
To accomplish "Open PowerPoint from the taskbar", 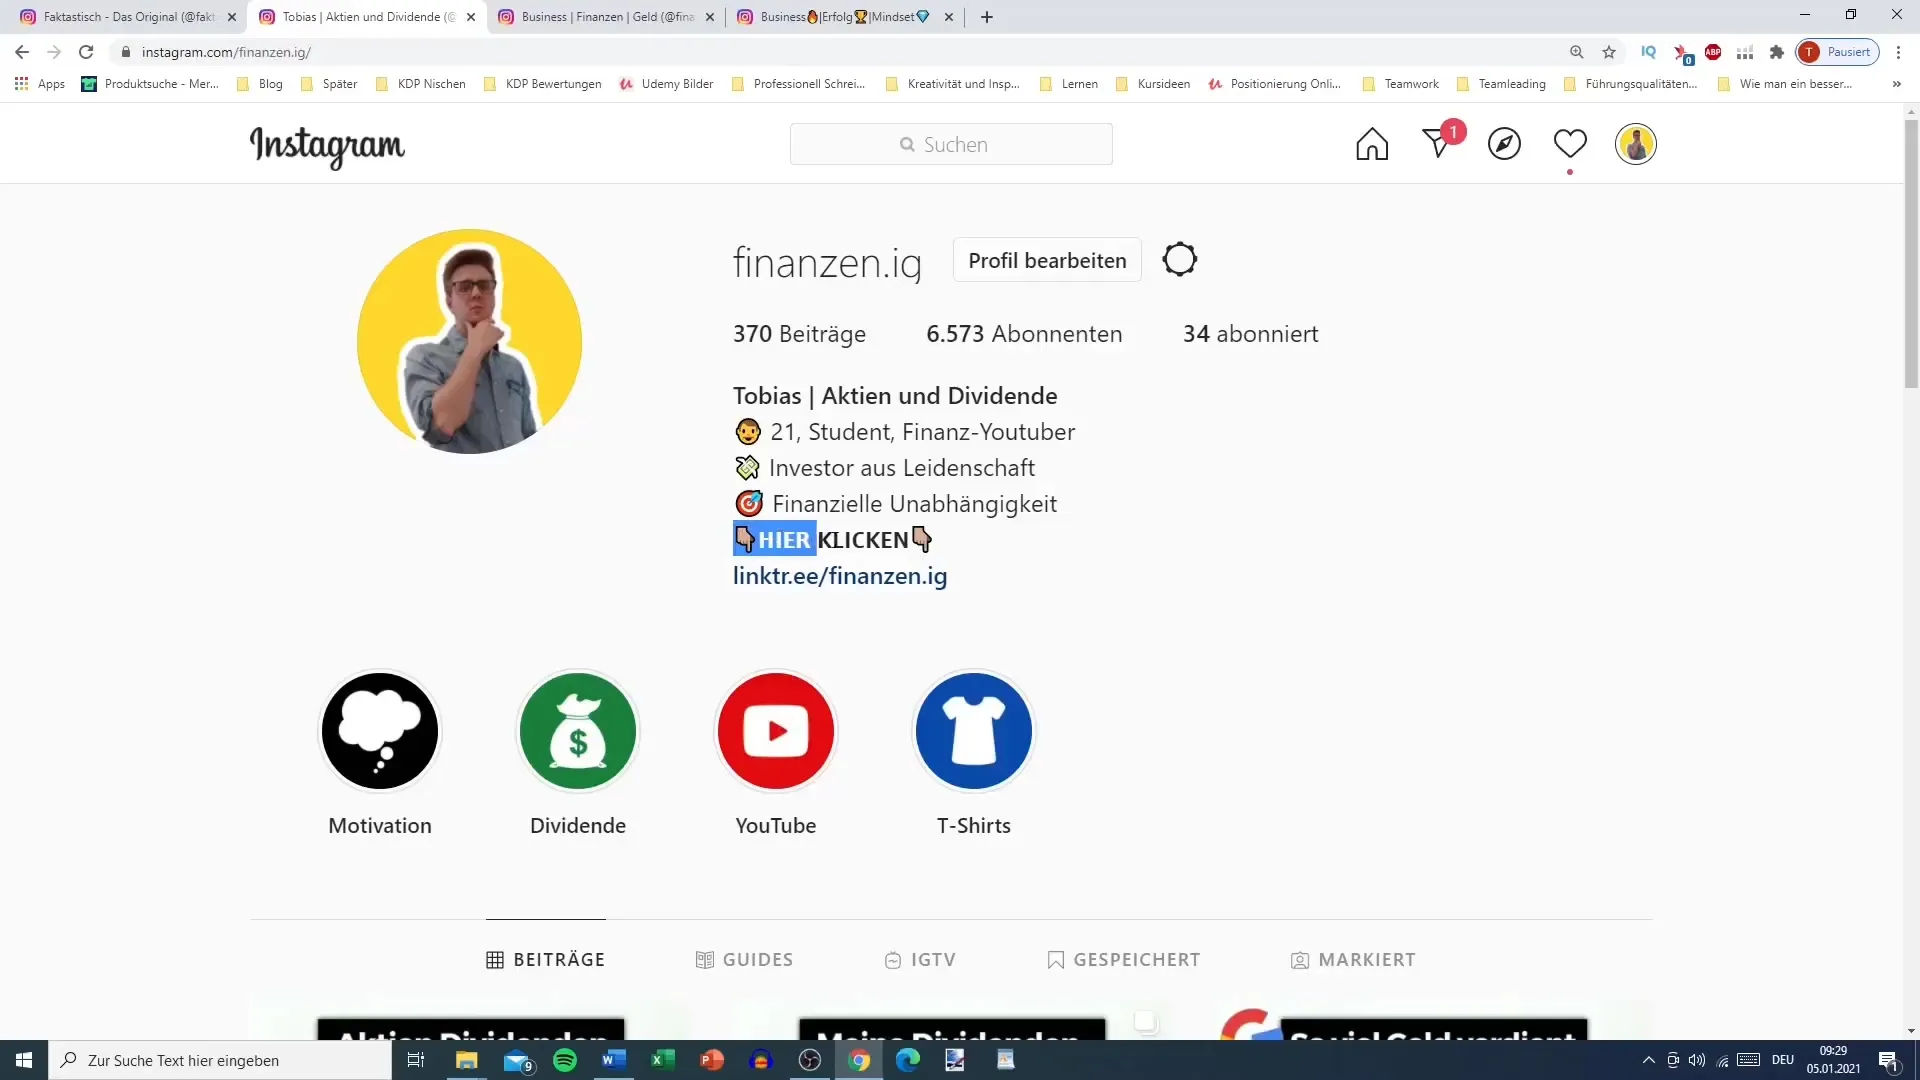I will tap(712, 1060).
